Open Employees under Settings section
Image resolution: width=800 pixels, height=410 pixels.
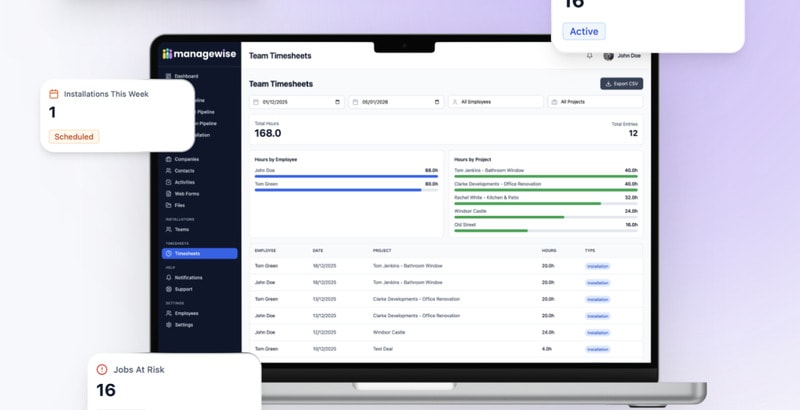[186, 313]
